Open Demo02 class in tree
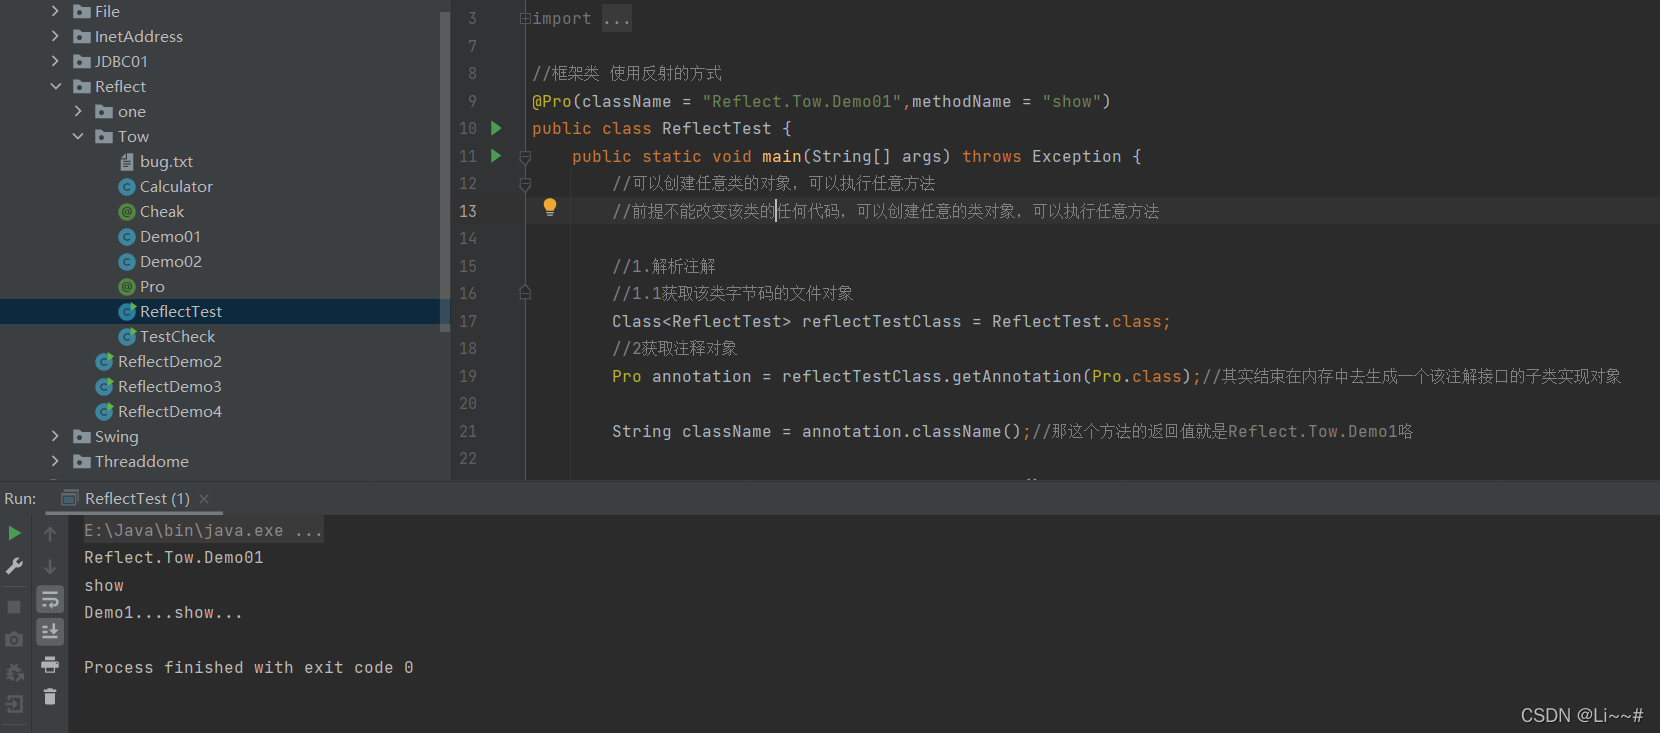The height and width of the screenshot is (733, 1660). [x=171, y=261]
